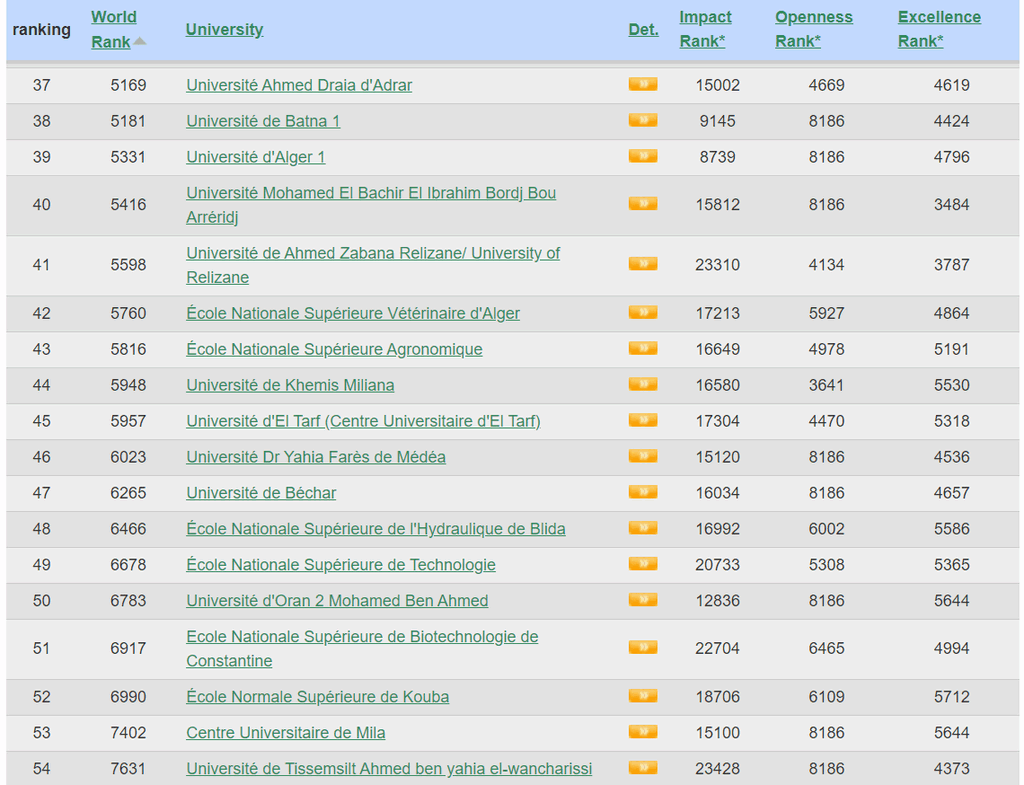Viewport: 1024px width, 785px height.
Task: Sort table by World Rank header
Action: tap(114, 29)
